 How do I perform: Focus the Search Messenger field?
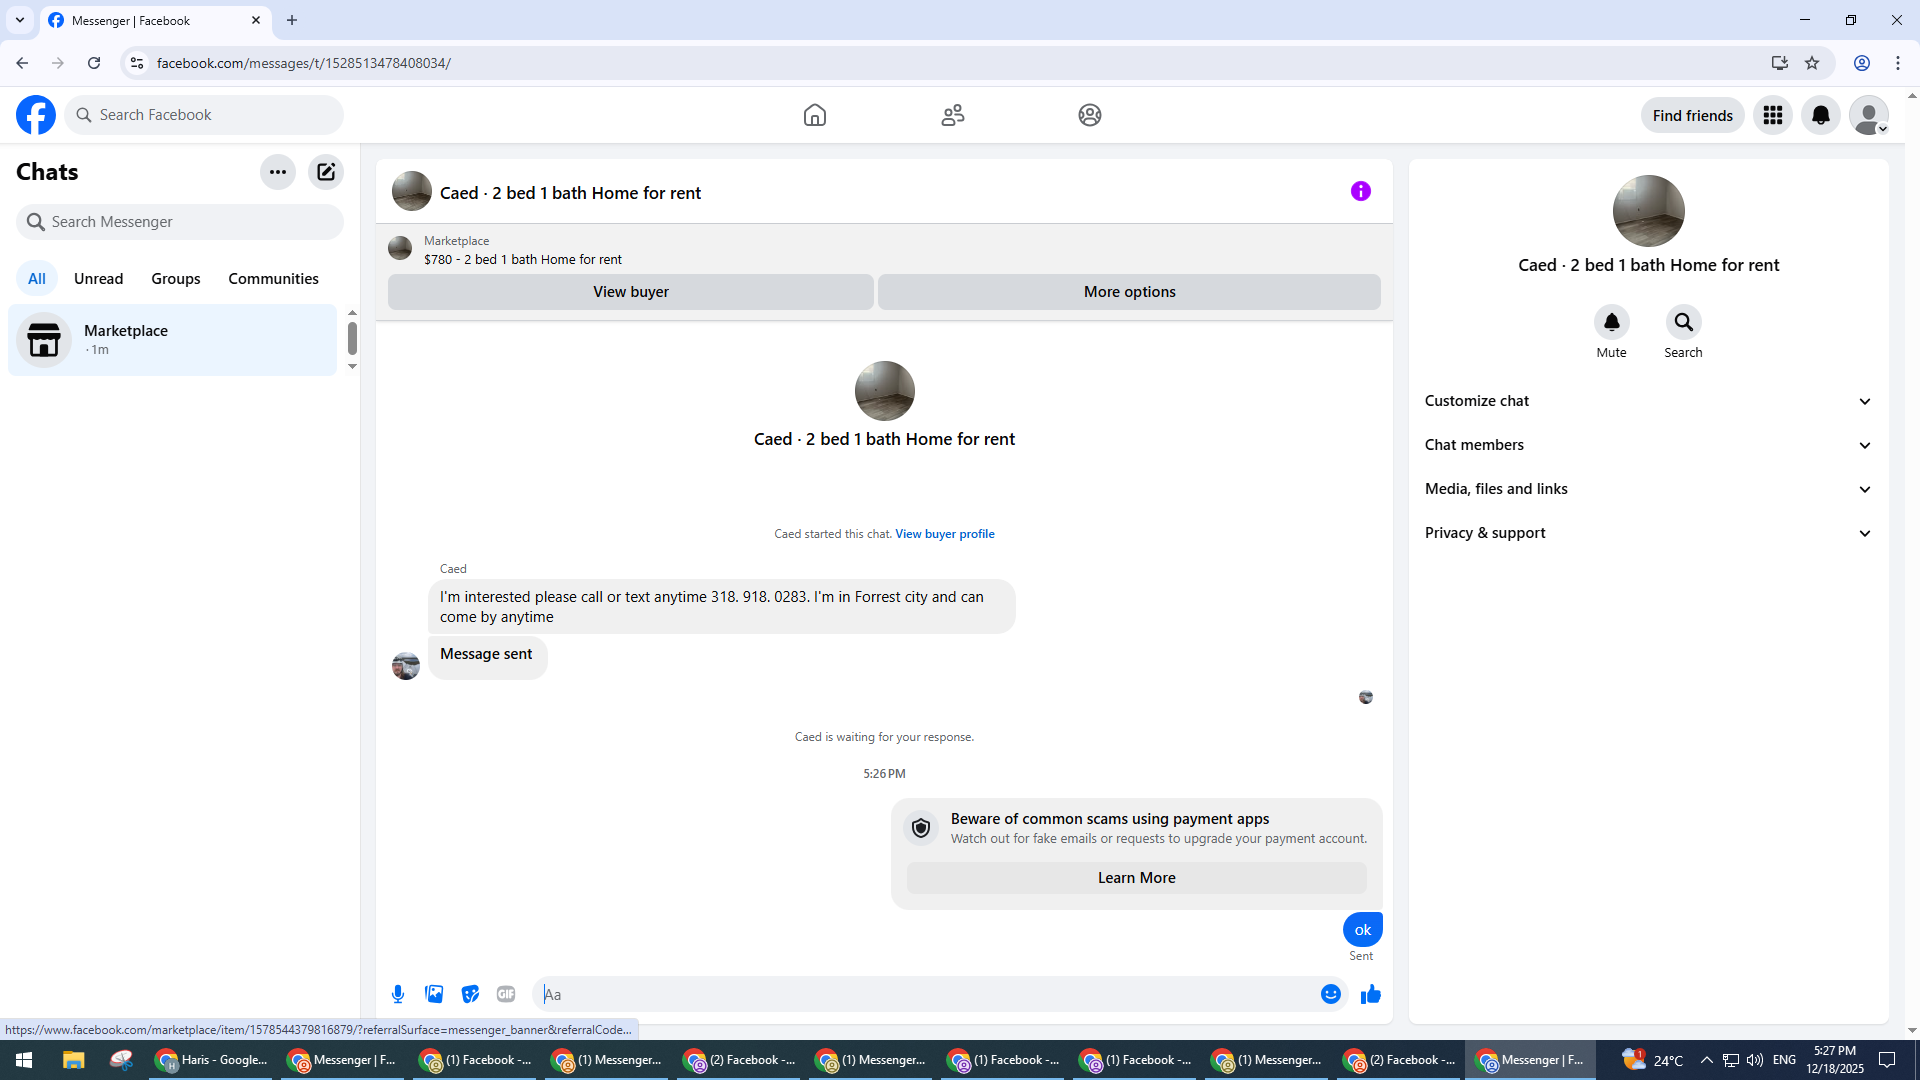tap(180, 222)
